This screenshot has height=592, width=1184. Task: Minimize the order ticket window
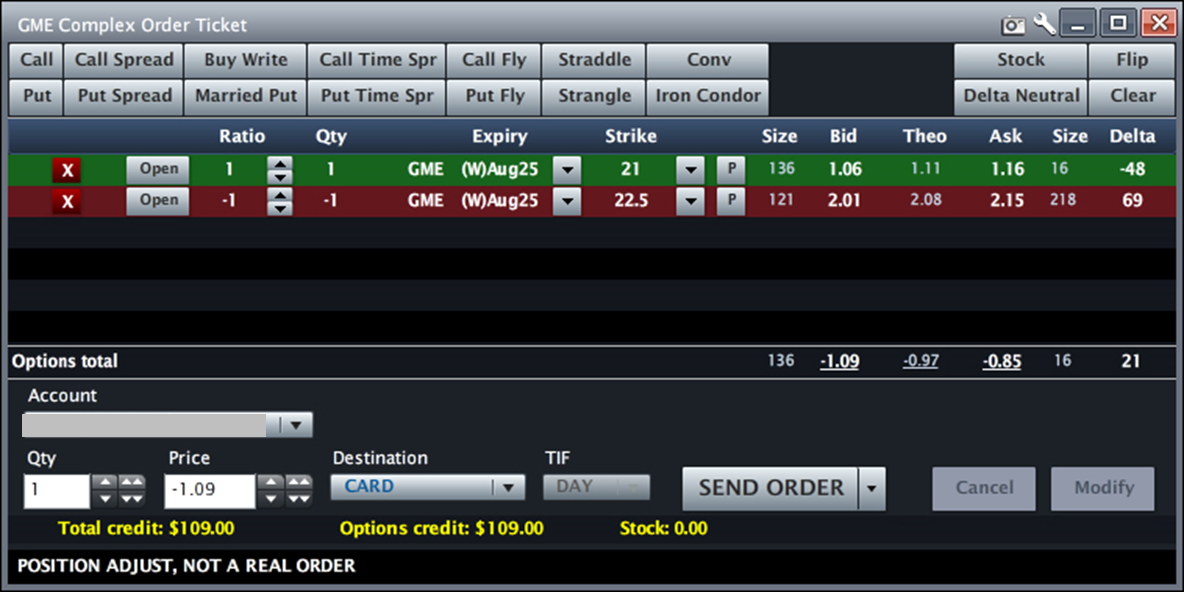(x=1078, y=23)
